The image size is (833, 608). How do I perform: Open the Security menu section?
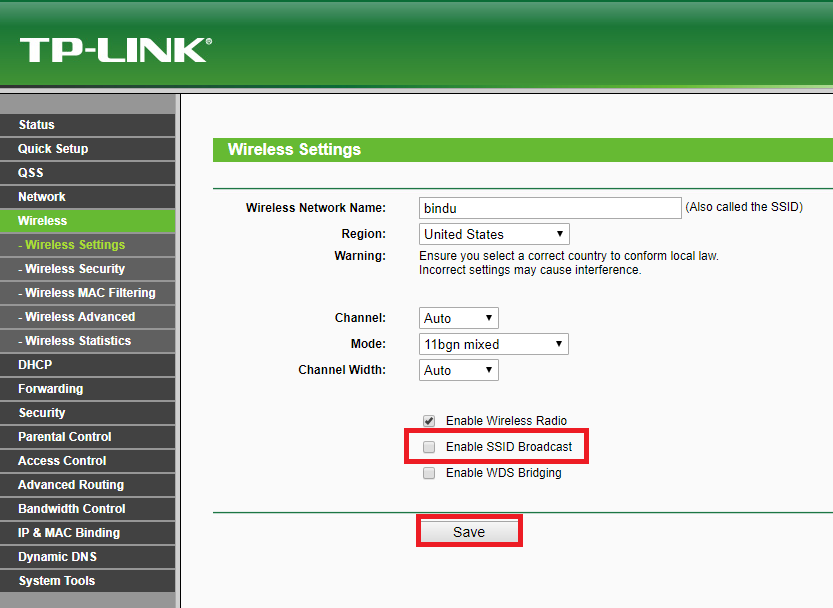click(x=88, y=413)
